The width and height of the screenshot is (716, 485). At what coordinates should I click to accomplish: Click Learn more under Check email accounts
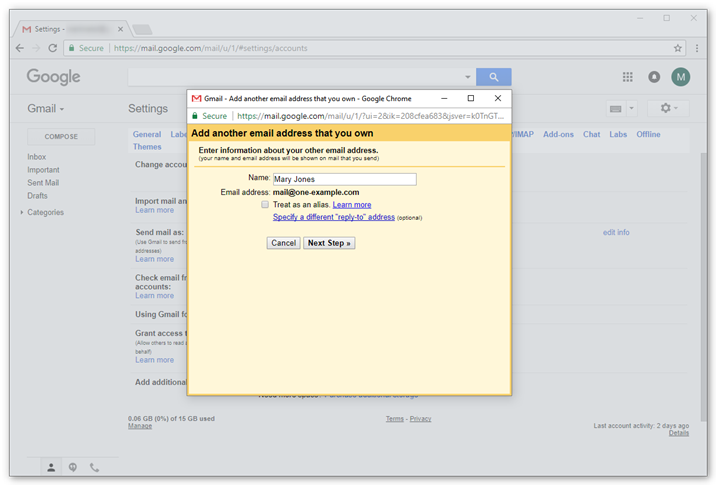(154, 295)
